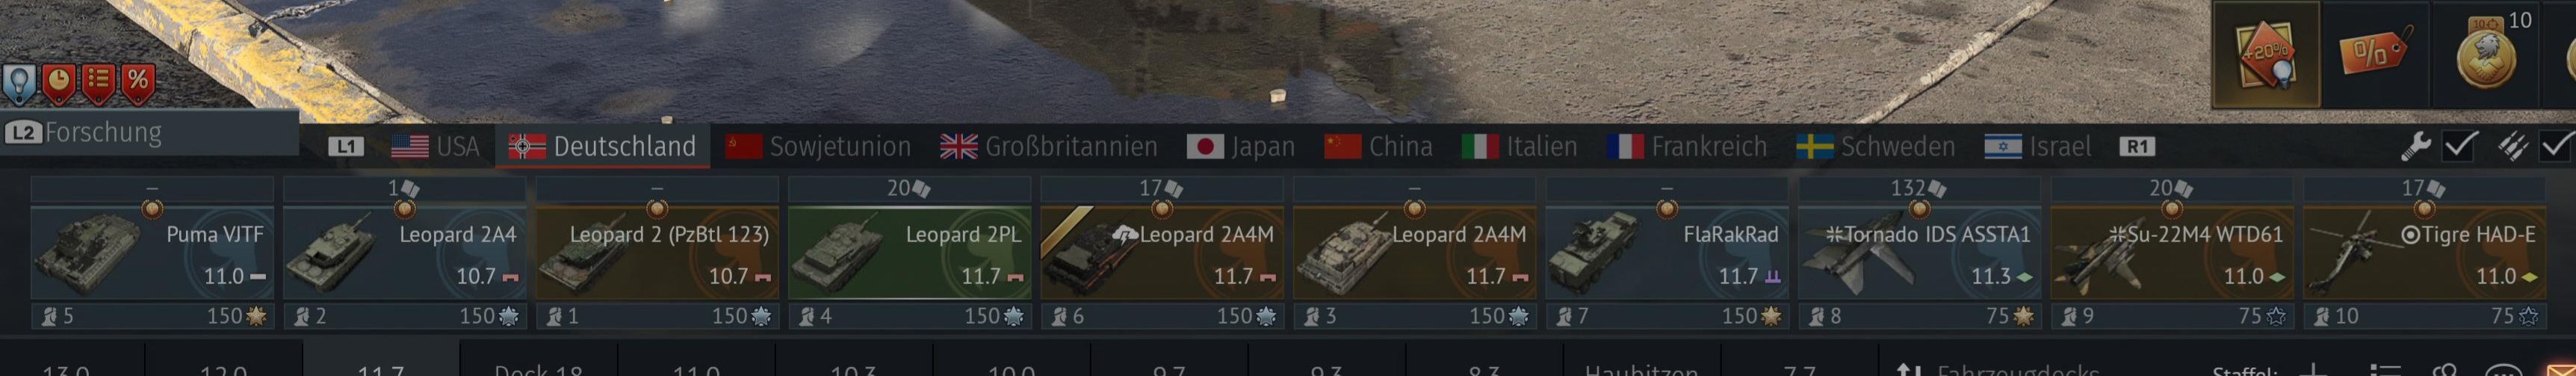Image resolution: width=2576 pixels, height=376 pixels.
Task: Click the red clock booster icon
Action: click(x=59, y=83)
